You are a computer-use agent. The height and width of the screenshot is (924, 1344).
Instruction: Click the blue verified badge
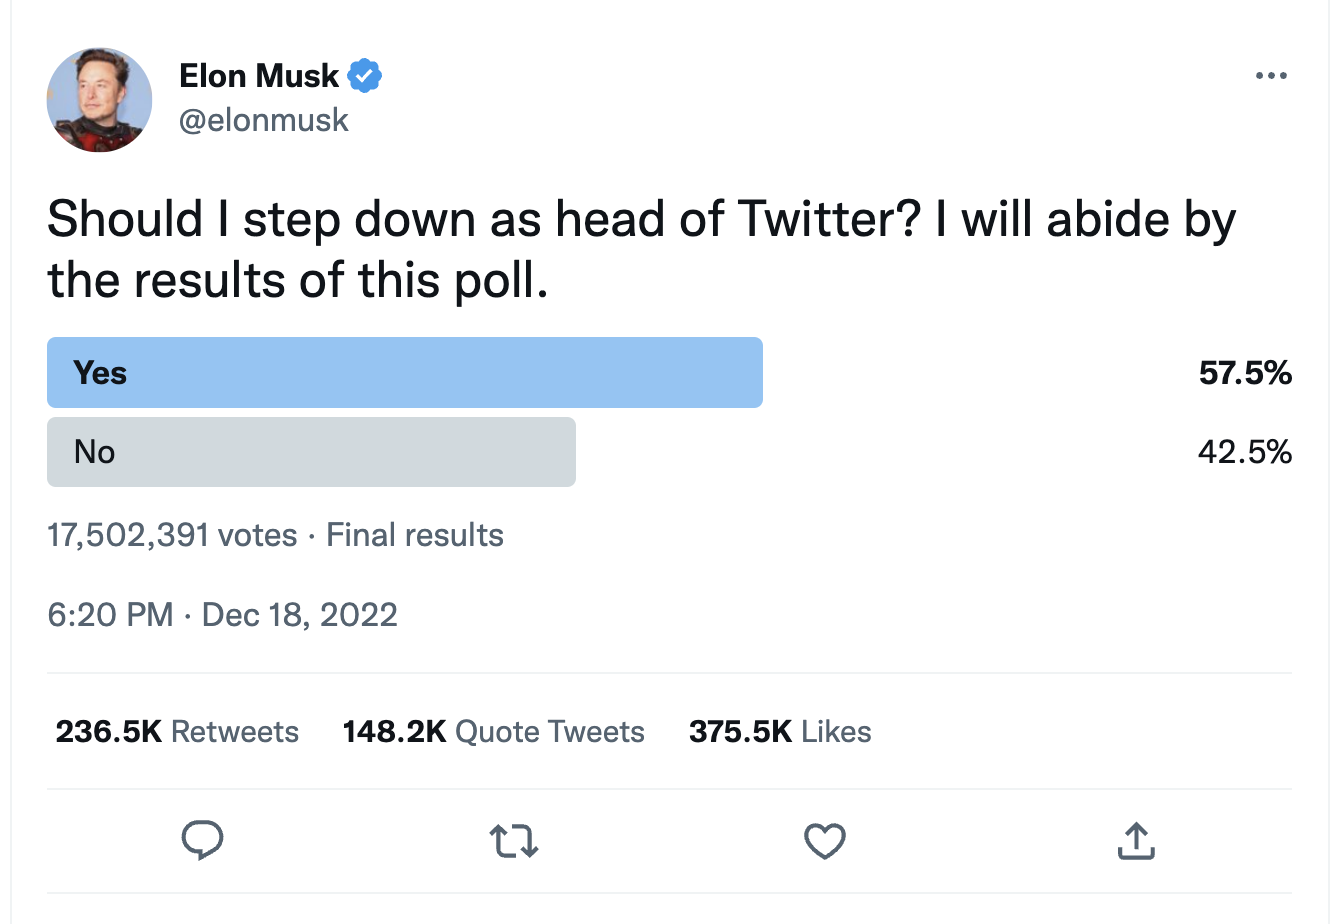(365, 76)
